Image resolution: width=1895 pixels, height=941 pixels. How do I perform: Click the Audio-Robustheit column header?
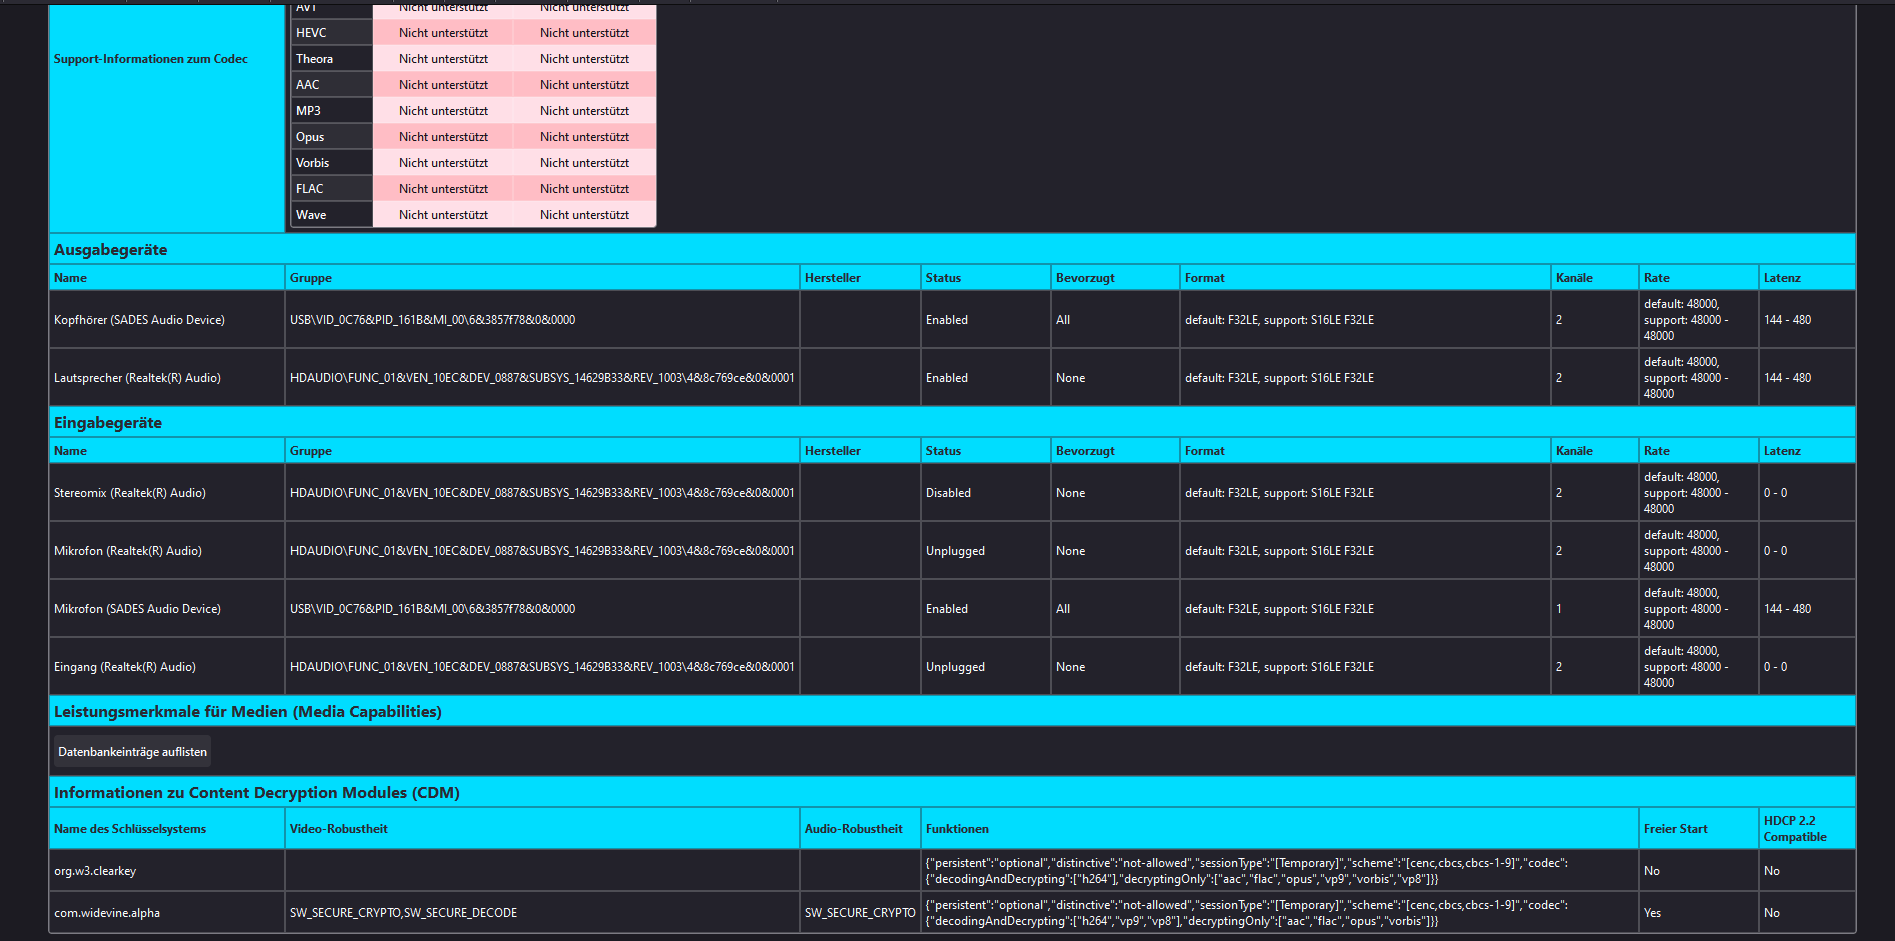[853, 829]
